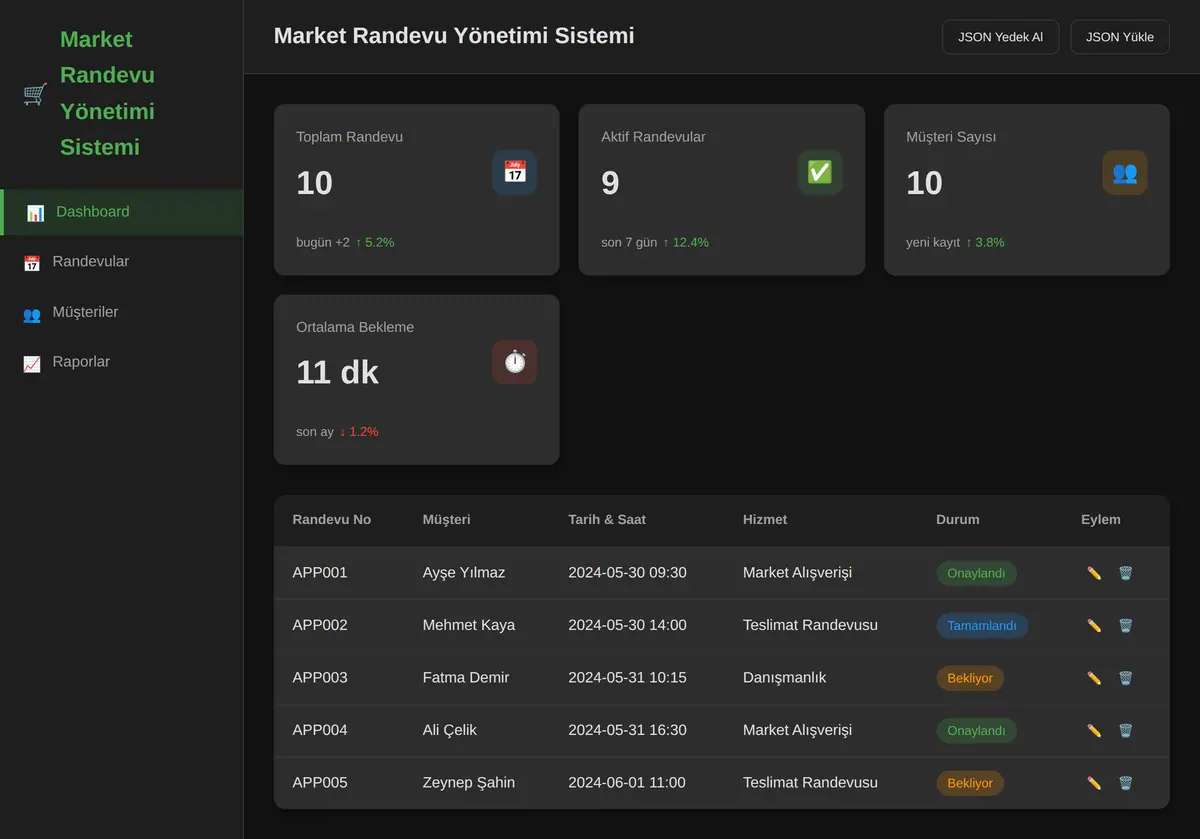Click the ↓ 1.2% trend indicator
The image size is (1200, 839).
[x=359, y=432]
